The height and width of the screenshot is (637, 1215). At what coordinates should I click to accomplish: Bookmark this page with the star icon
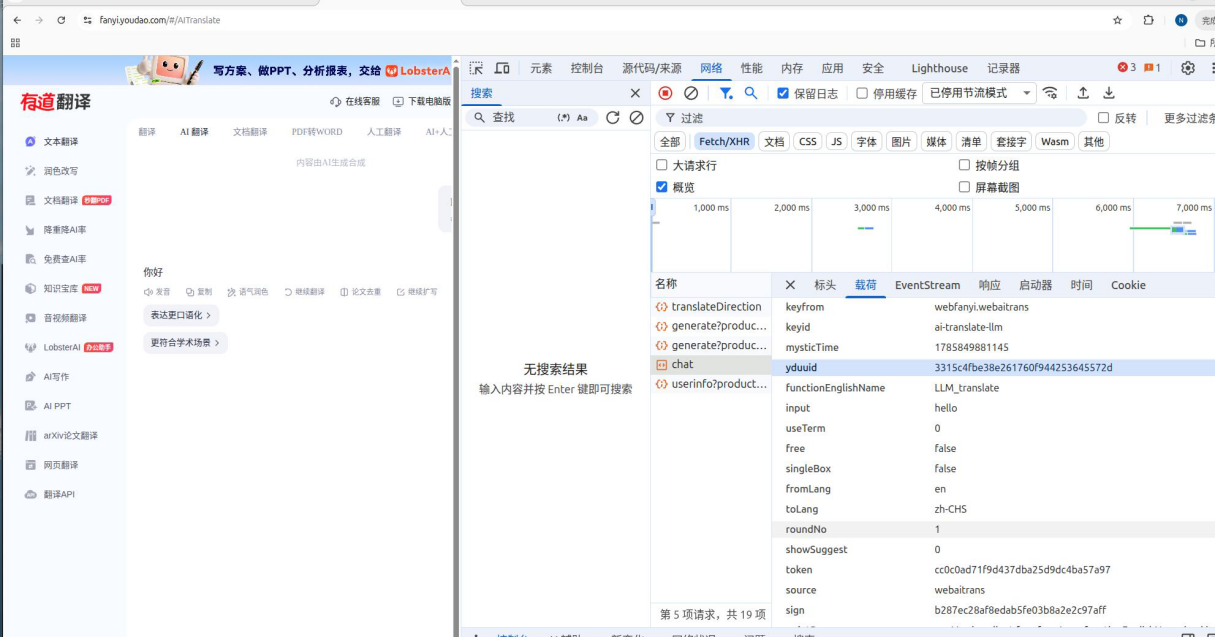1117,20
